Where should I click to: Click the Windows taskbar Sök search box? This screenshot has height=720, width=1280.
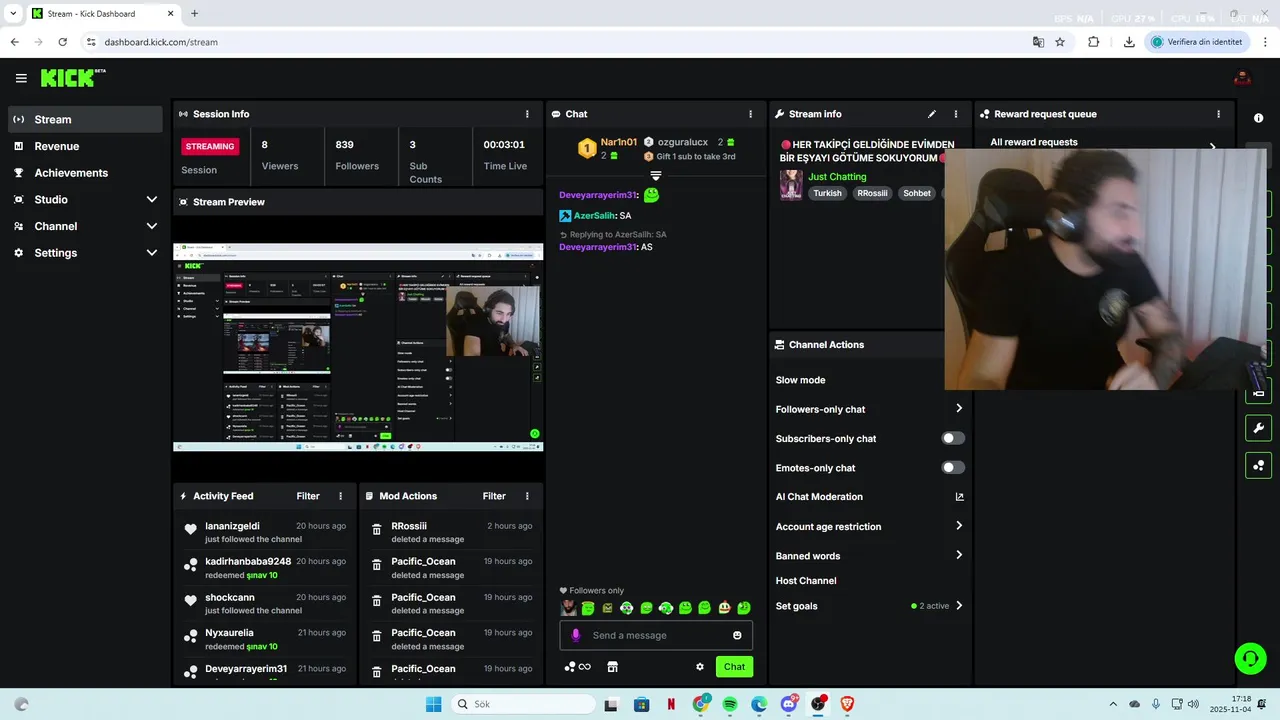tap(523, 704)
